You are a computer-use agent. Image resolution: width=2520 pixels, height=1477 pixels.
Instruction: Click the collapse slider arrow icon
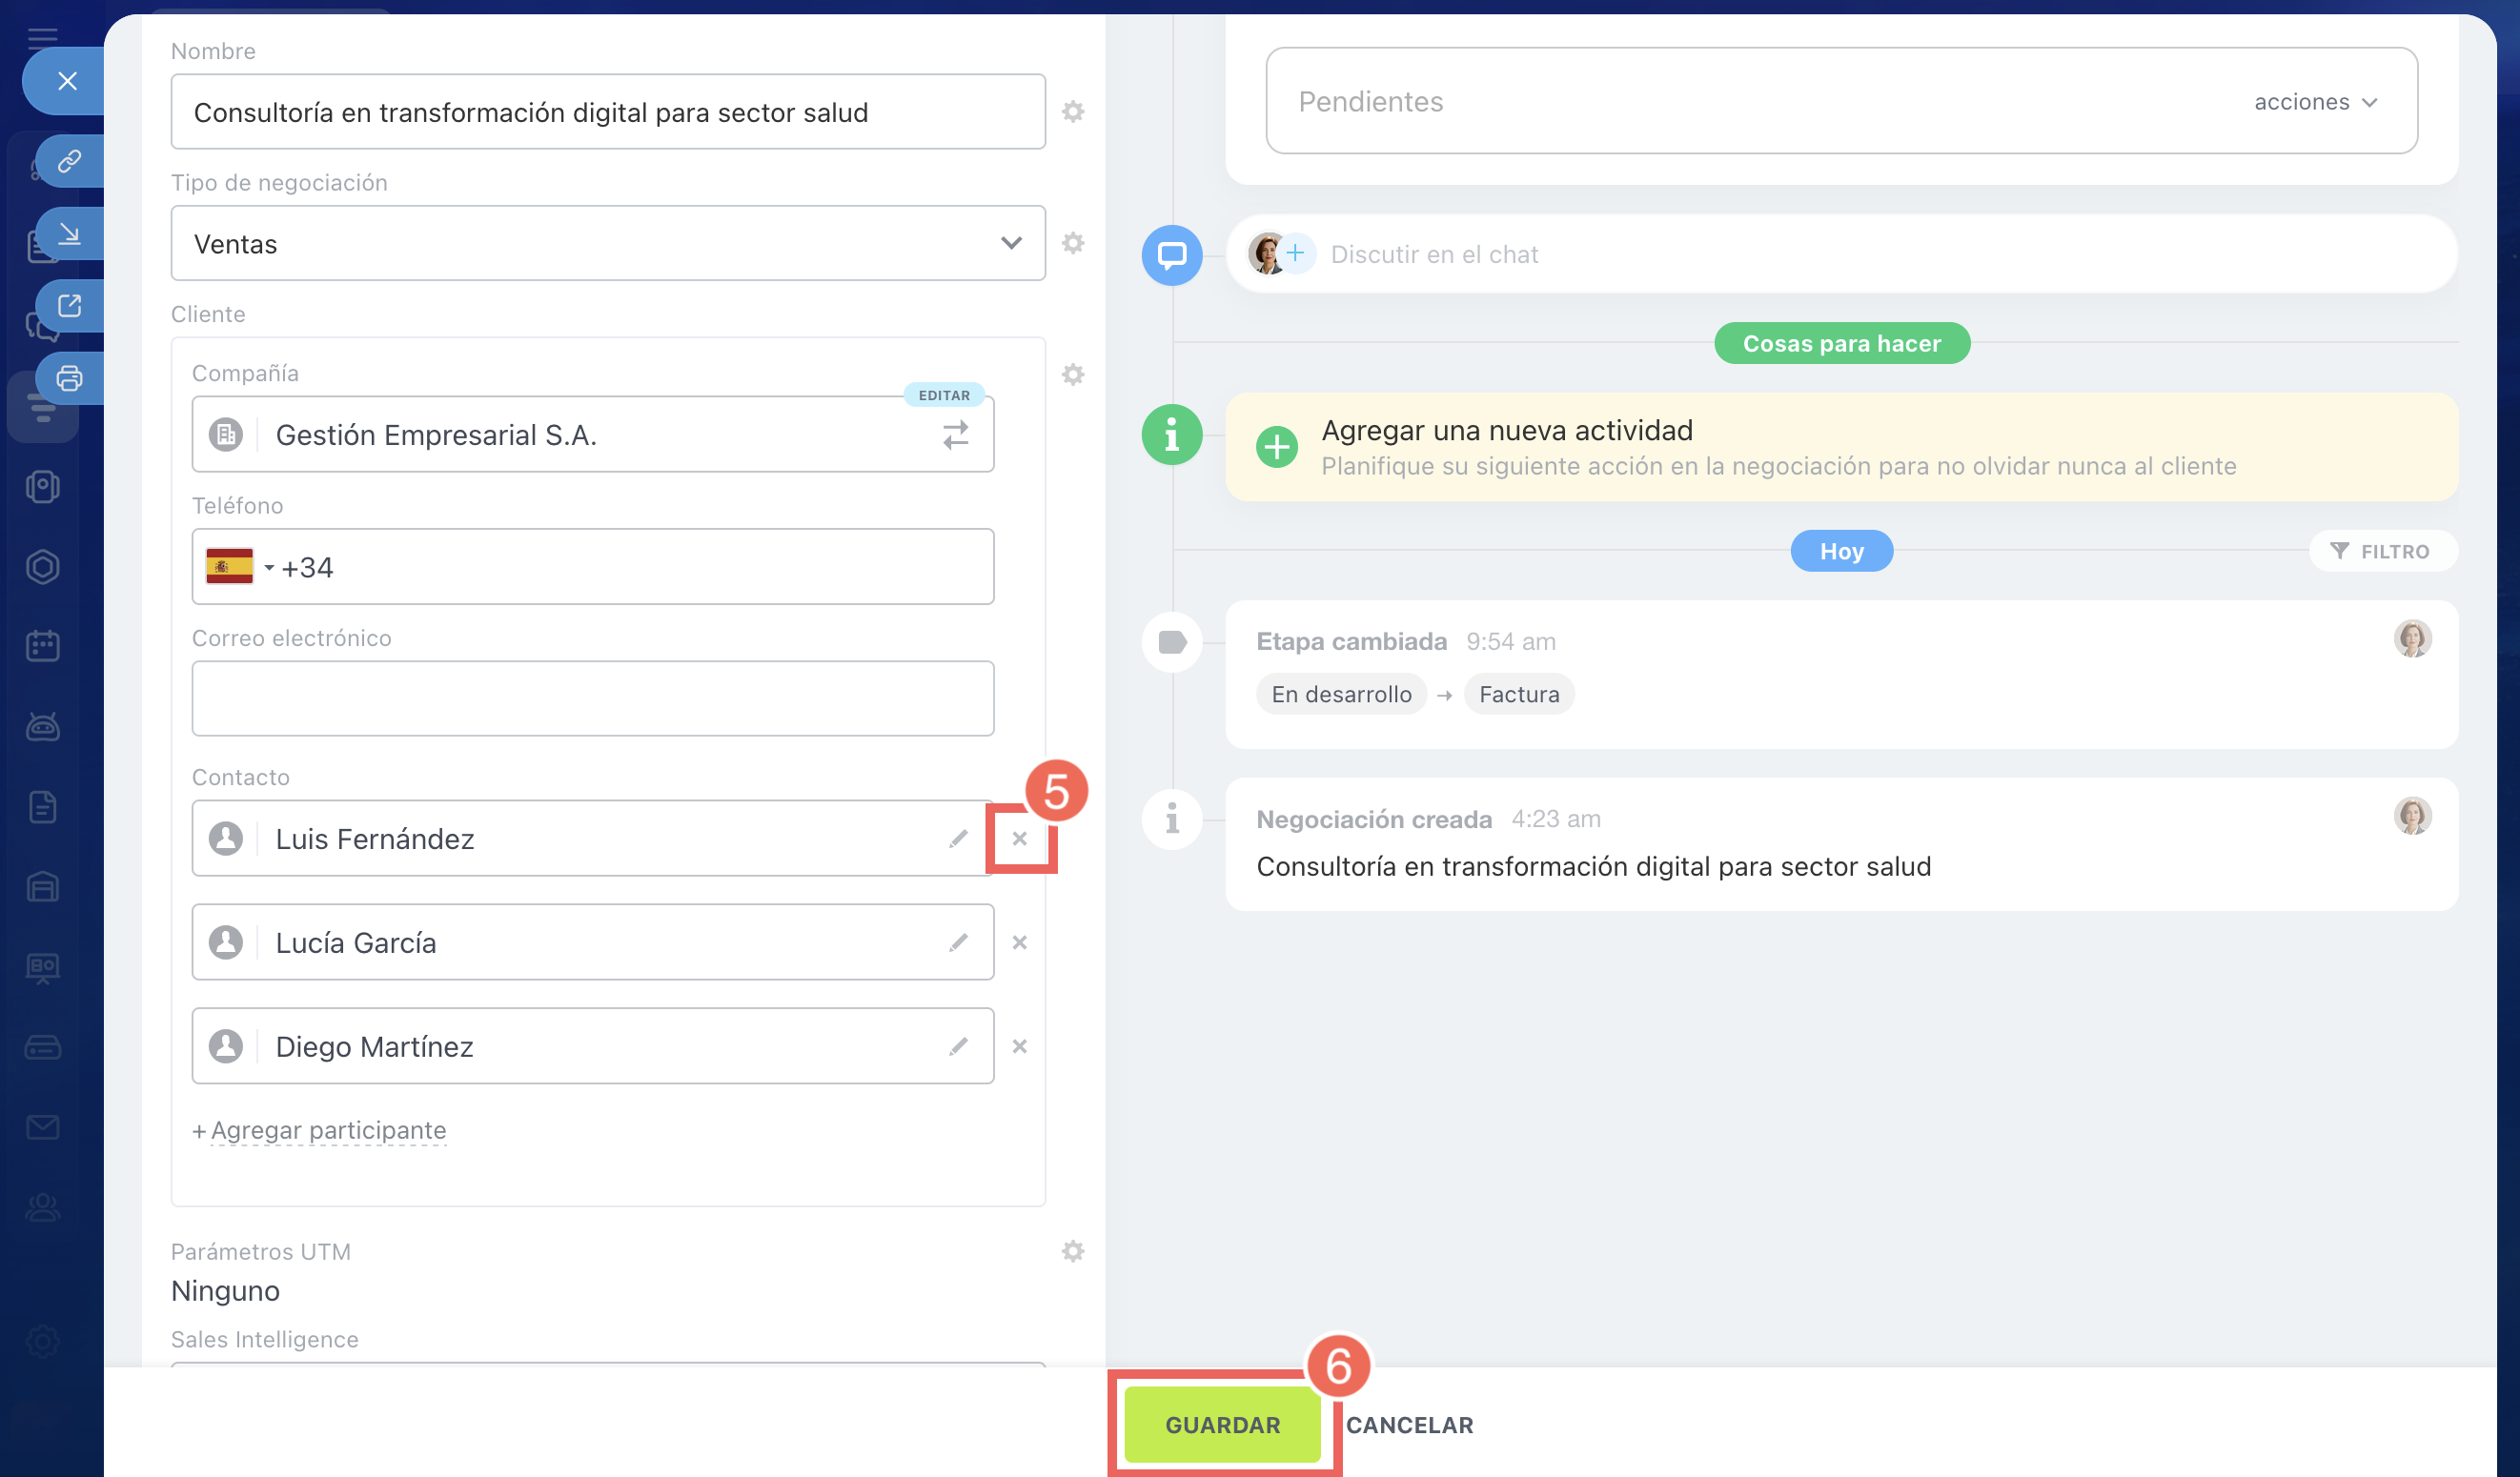pos(69,234)
